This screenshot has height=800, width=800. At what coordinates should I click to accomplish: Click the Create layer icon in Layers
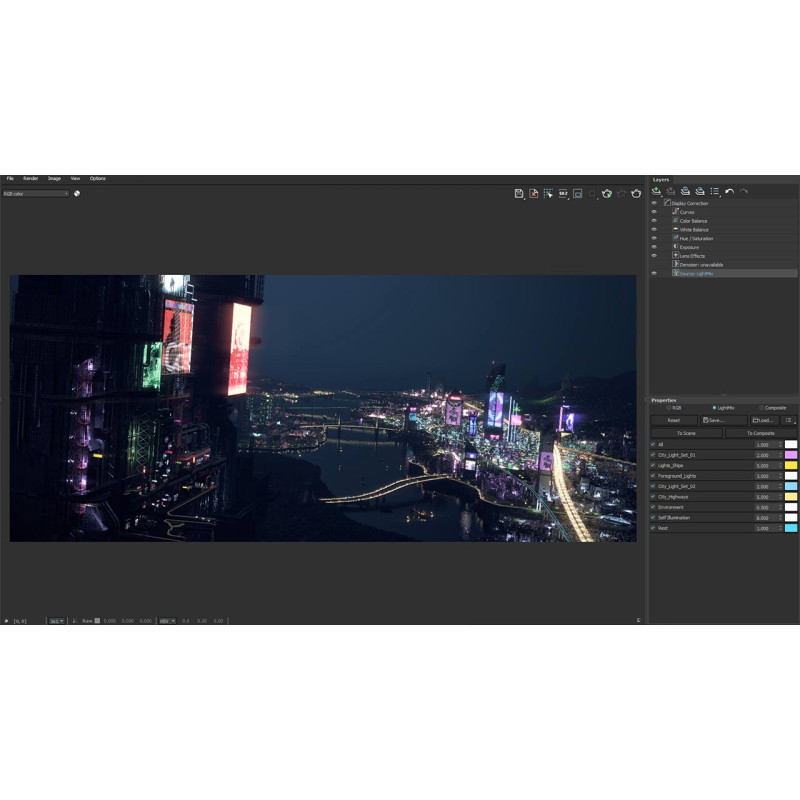[656, 191]
